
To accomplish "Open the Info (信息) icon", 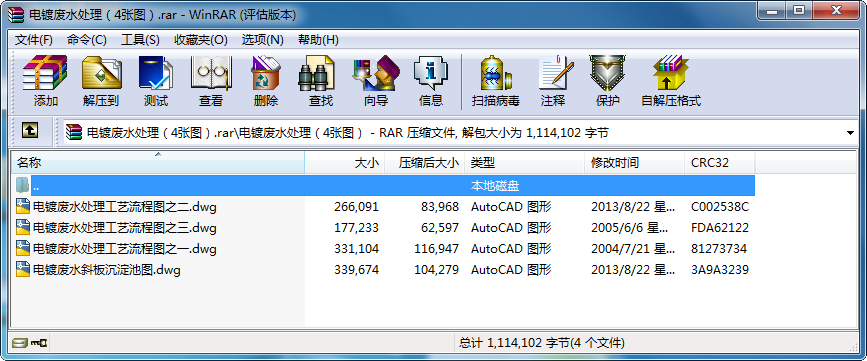I will tap(431, 73).
